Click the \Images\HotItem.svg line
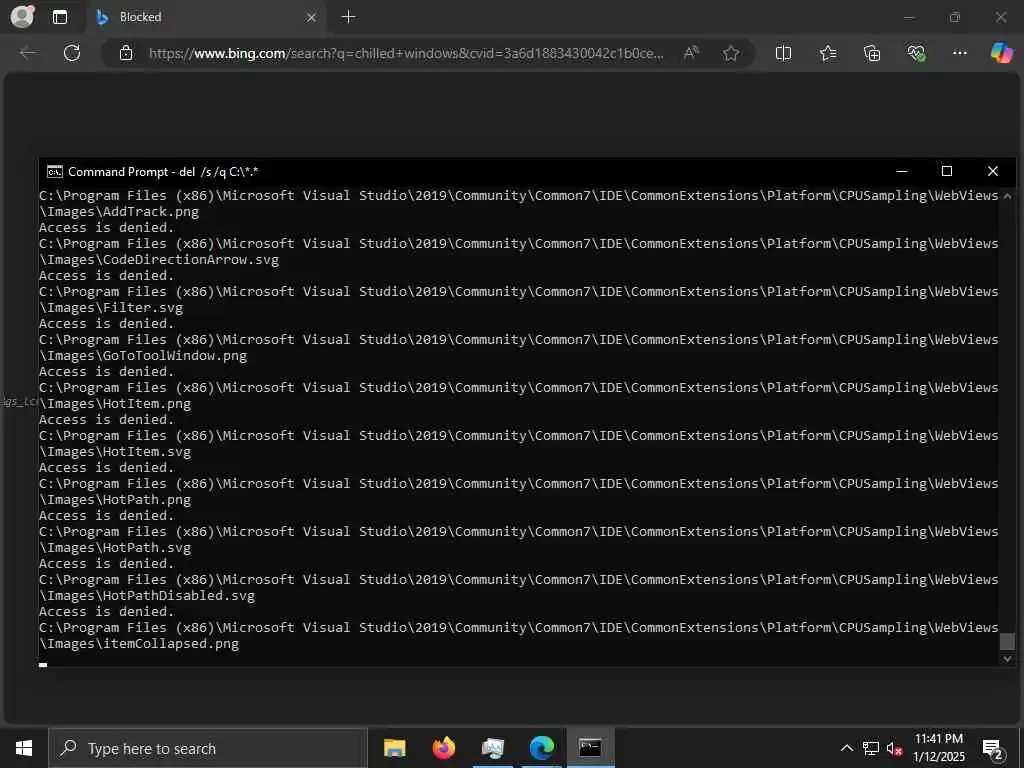This screenshot has height=768, width=1024. tap(115, 452)
